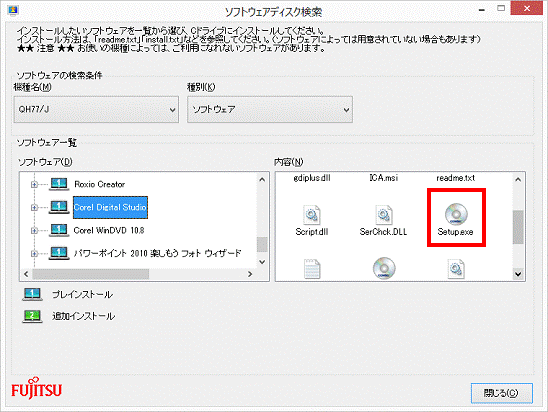Screen dimensions: 548x412
Task: Select the Script.dll file icon
Action: 311,215
